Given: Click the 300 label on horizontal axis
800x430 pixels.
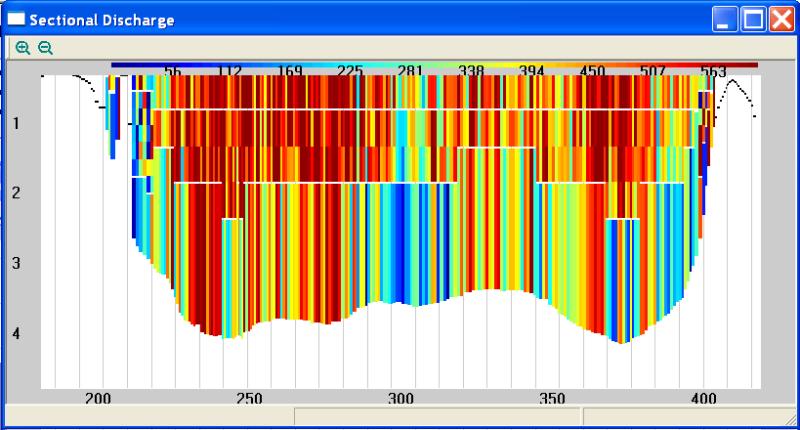Looking at the screenshot, I should point(400,398).
